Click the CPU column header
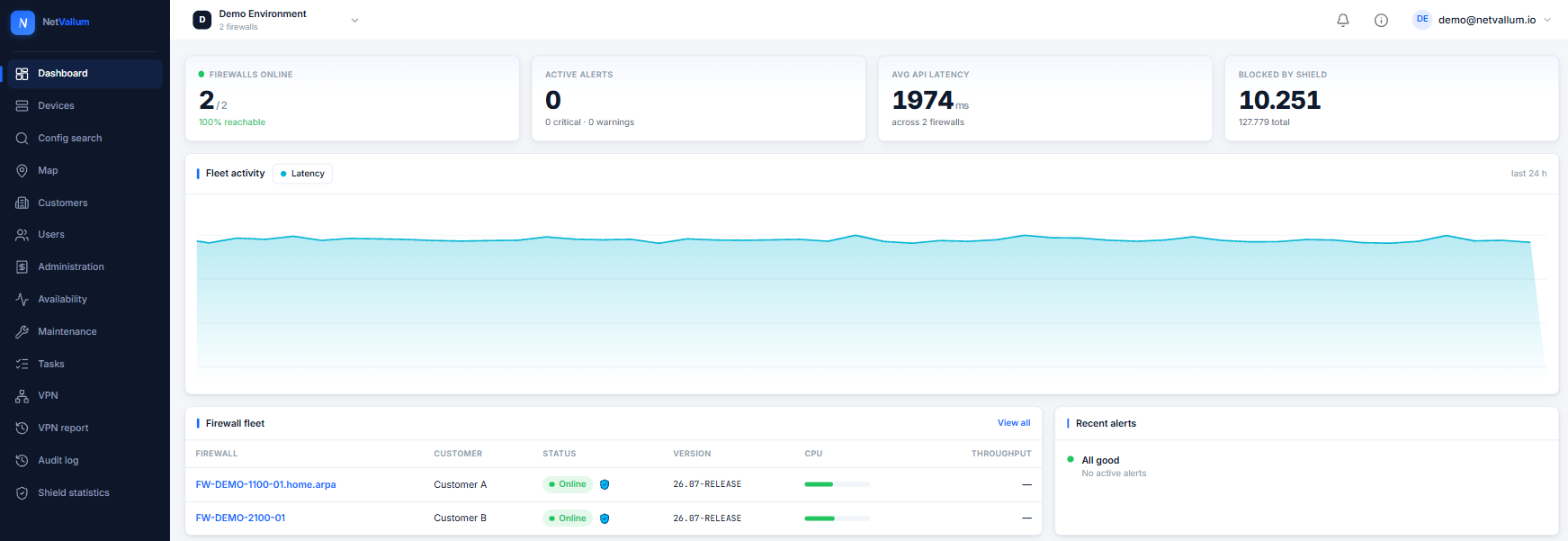This screenshot has width=1568, height=541. click(x=813, y=453)
